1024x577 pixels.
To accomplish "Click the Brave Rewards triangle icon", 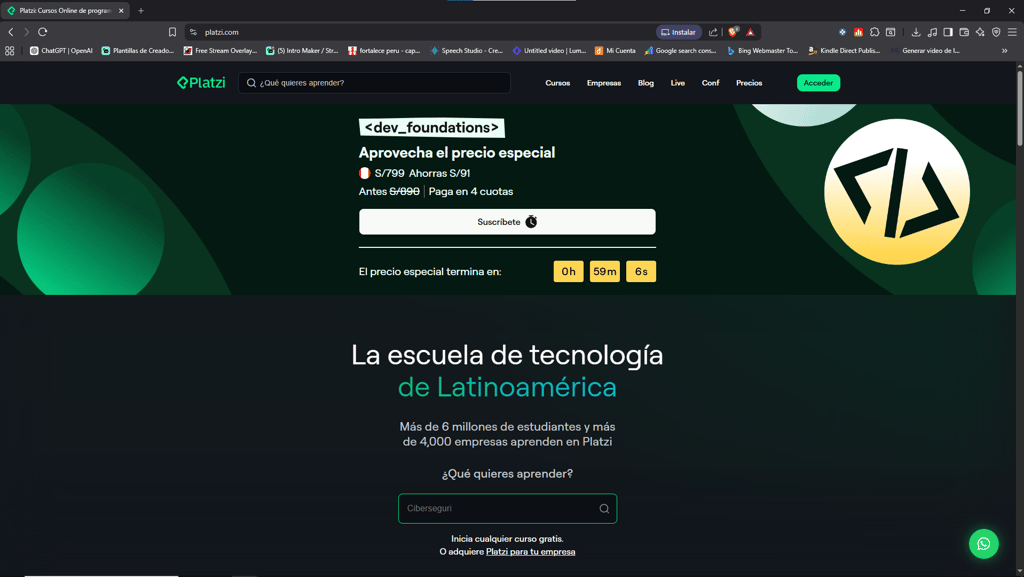I will pyautogui.click(x=750, y=32).
